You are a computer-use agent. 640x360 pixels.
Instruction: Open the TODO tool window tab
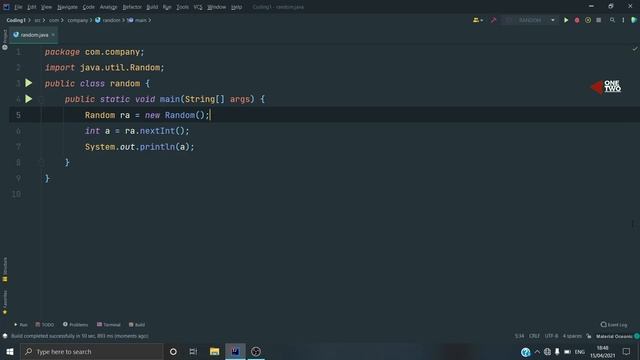pos(44,324)
